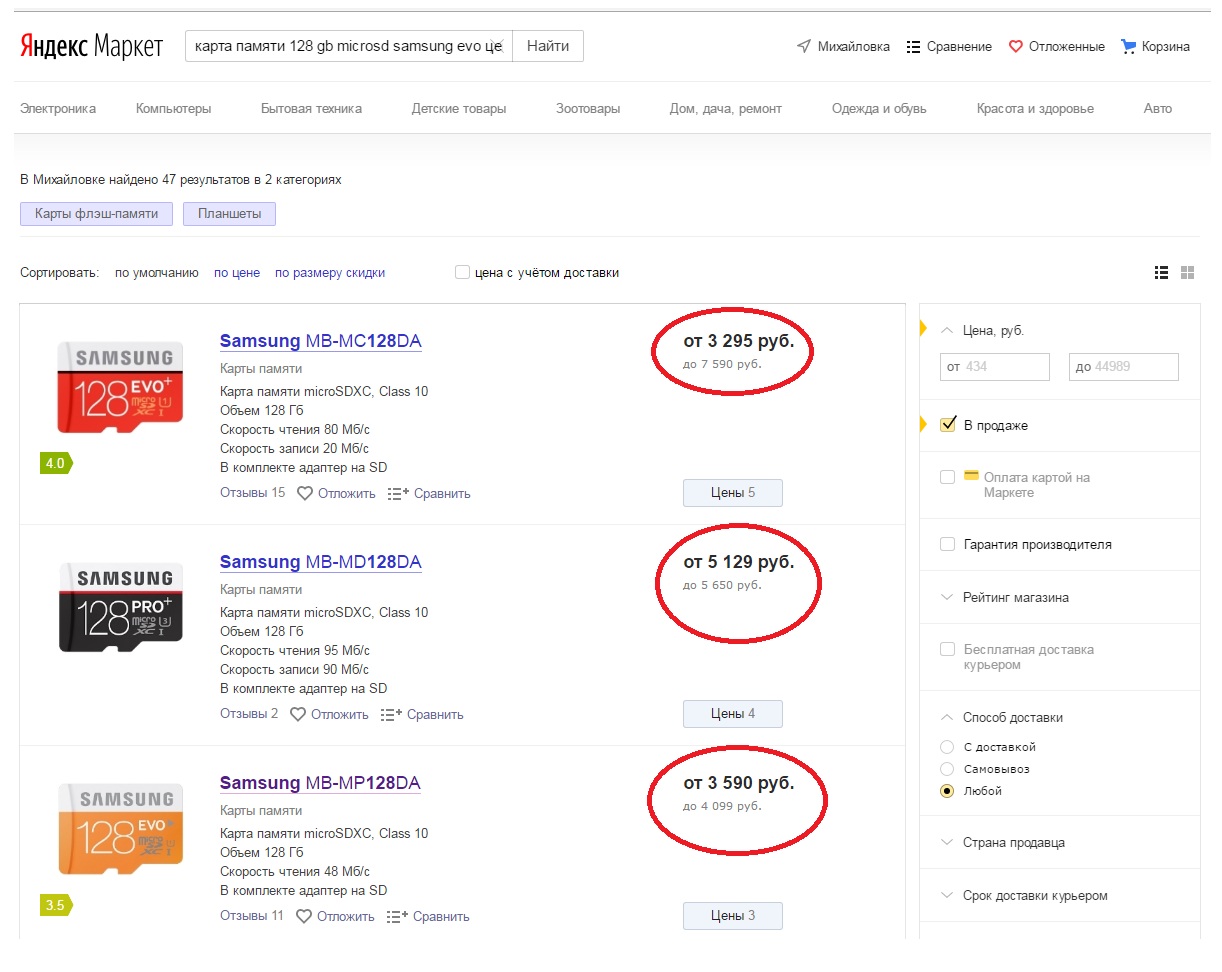This screenshot has height=972, width=1222.
Task: Open Цены 5 offers for MB-MC128DA
Action: click(732, 493)
